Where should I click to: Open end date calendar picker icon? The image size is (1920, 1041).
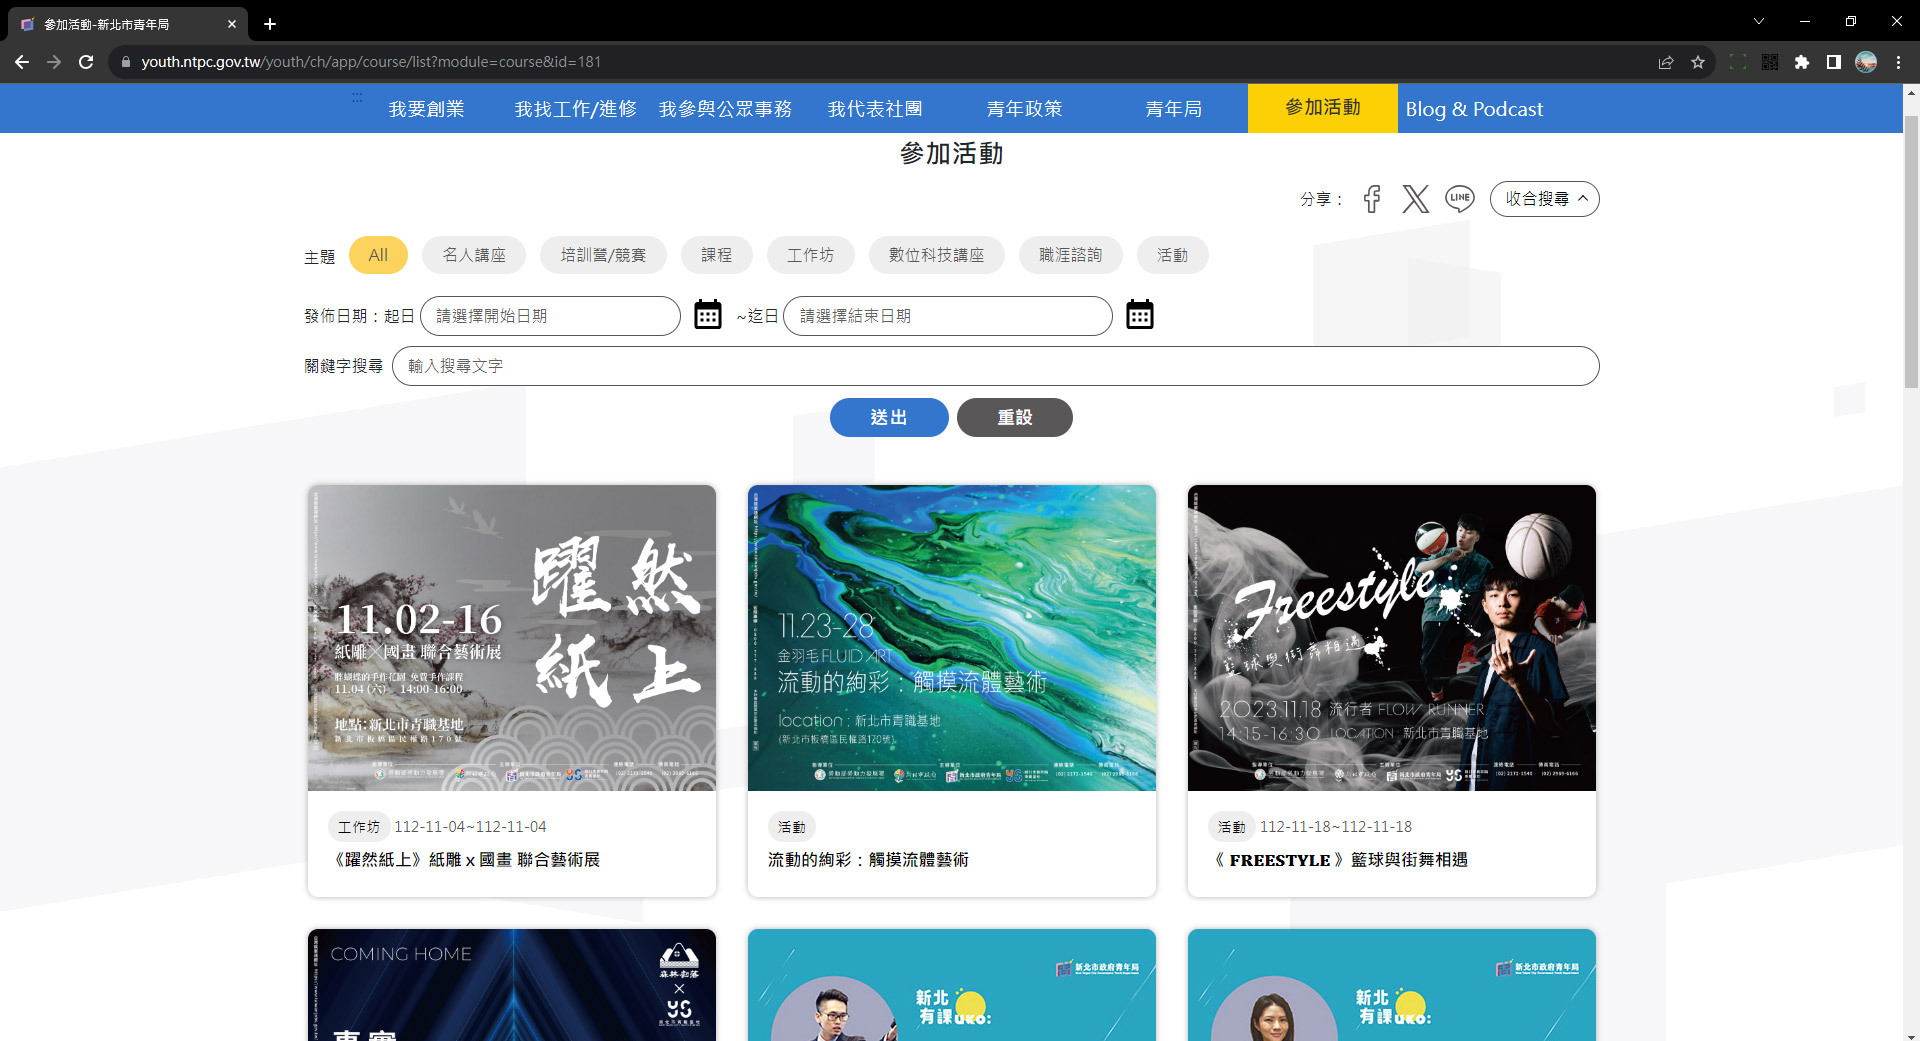pos(1140,315)
